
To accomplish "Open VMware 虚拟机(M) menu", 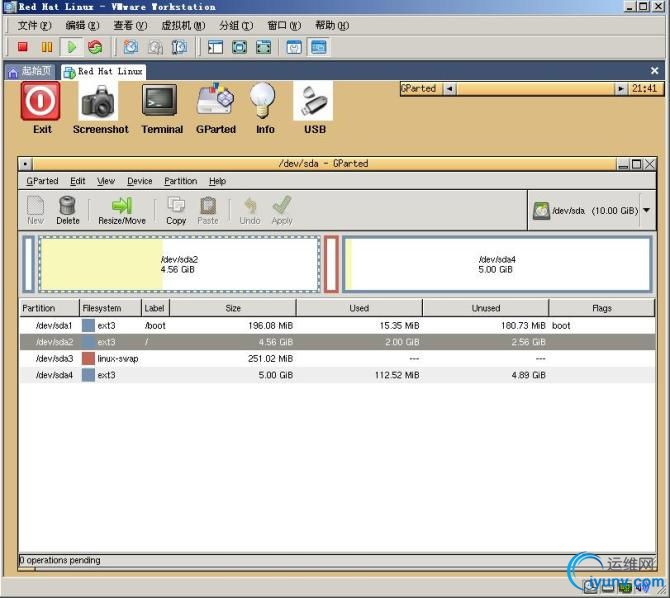I will [183, 26].
